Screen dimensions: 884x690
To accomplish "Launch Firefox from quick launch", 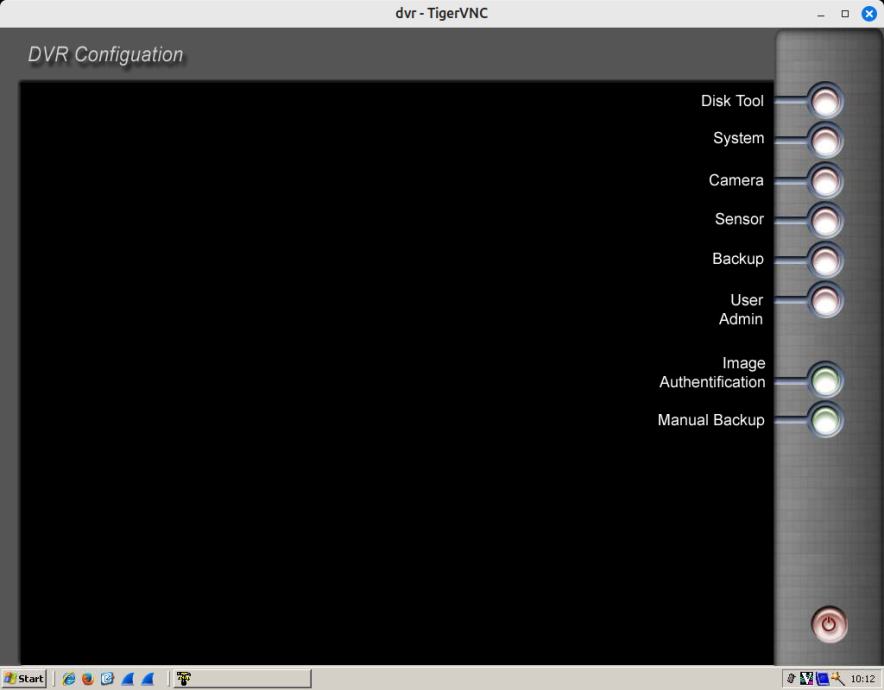I will tap(87, 679).
